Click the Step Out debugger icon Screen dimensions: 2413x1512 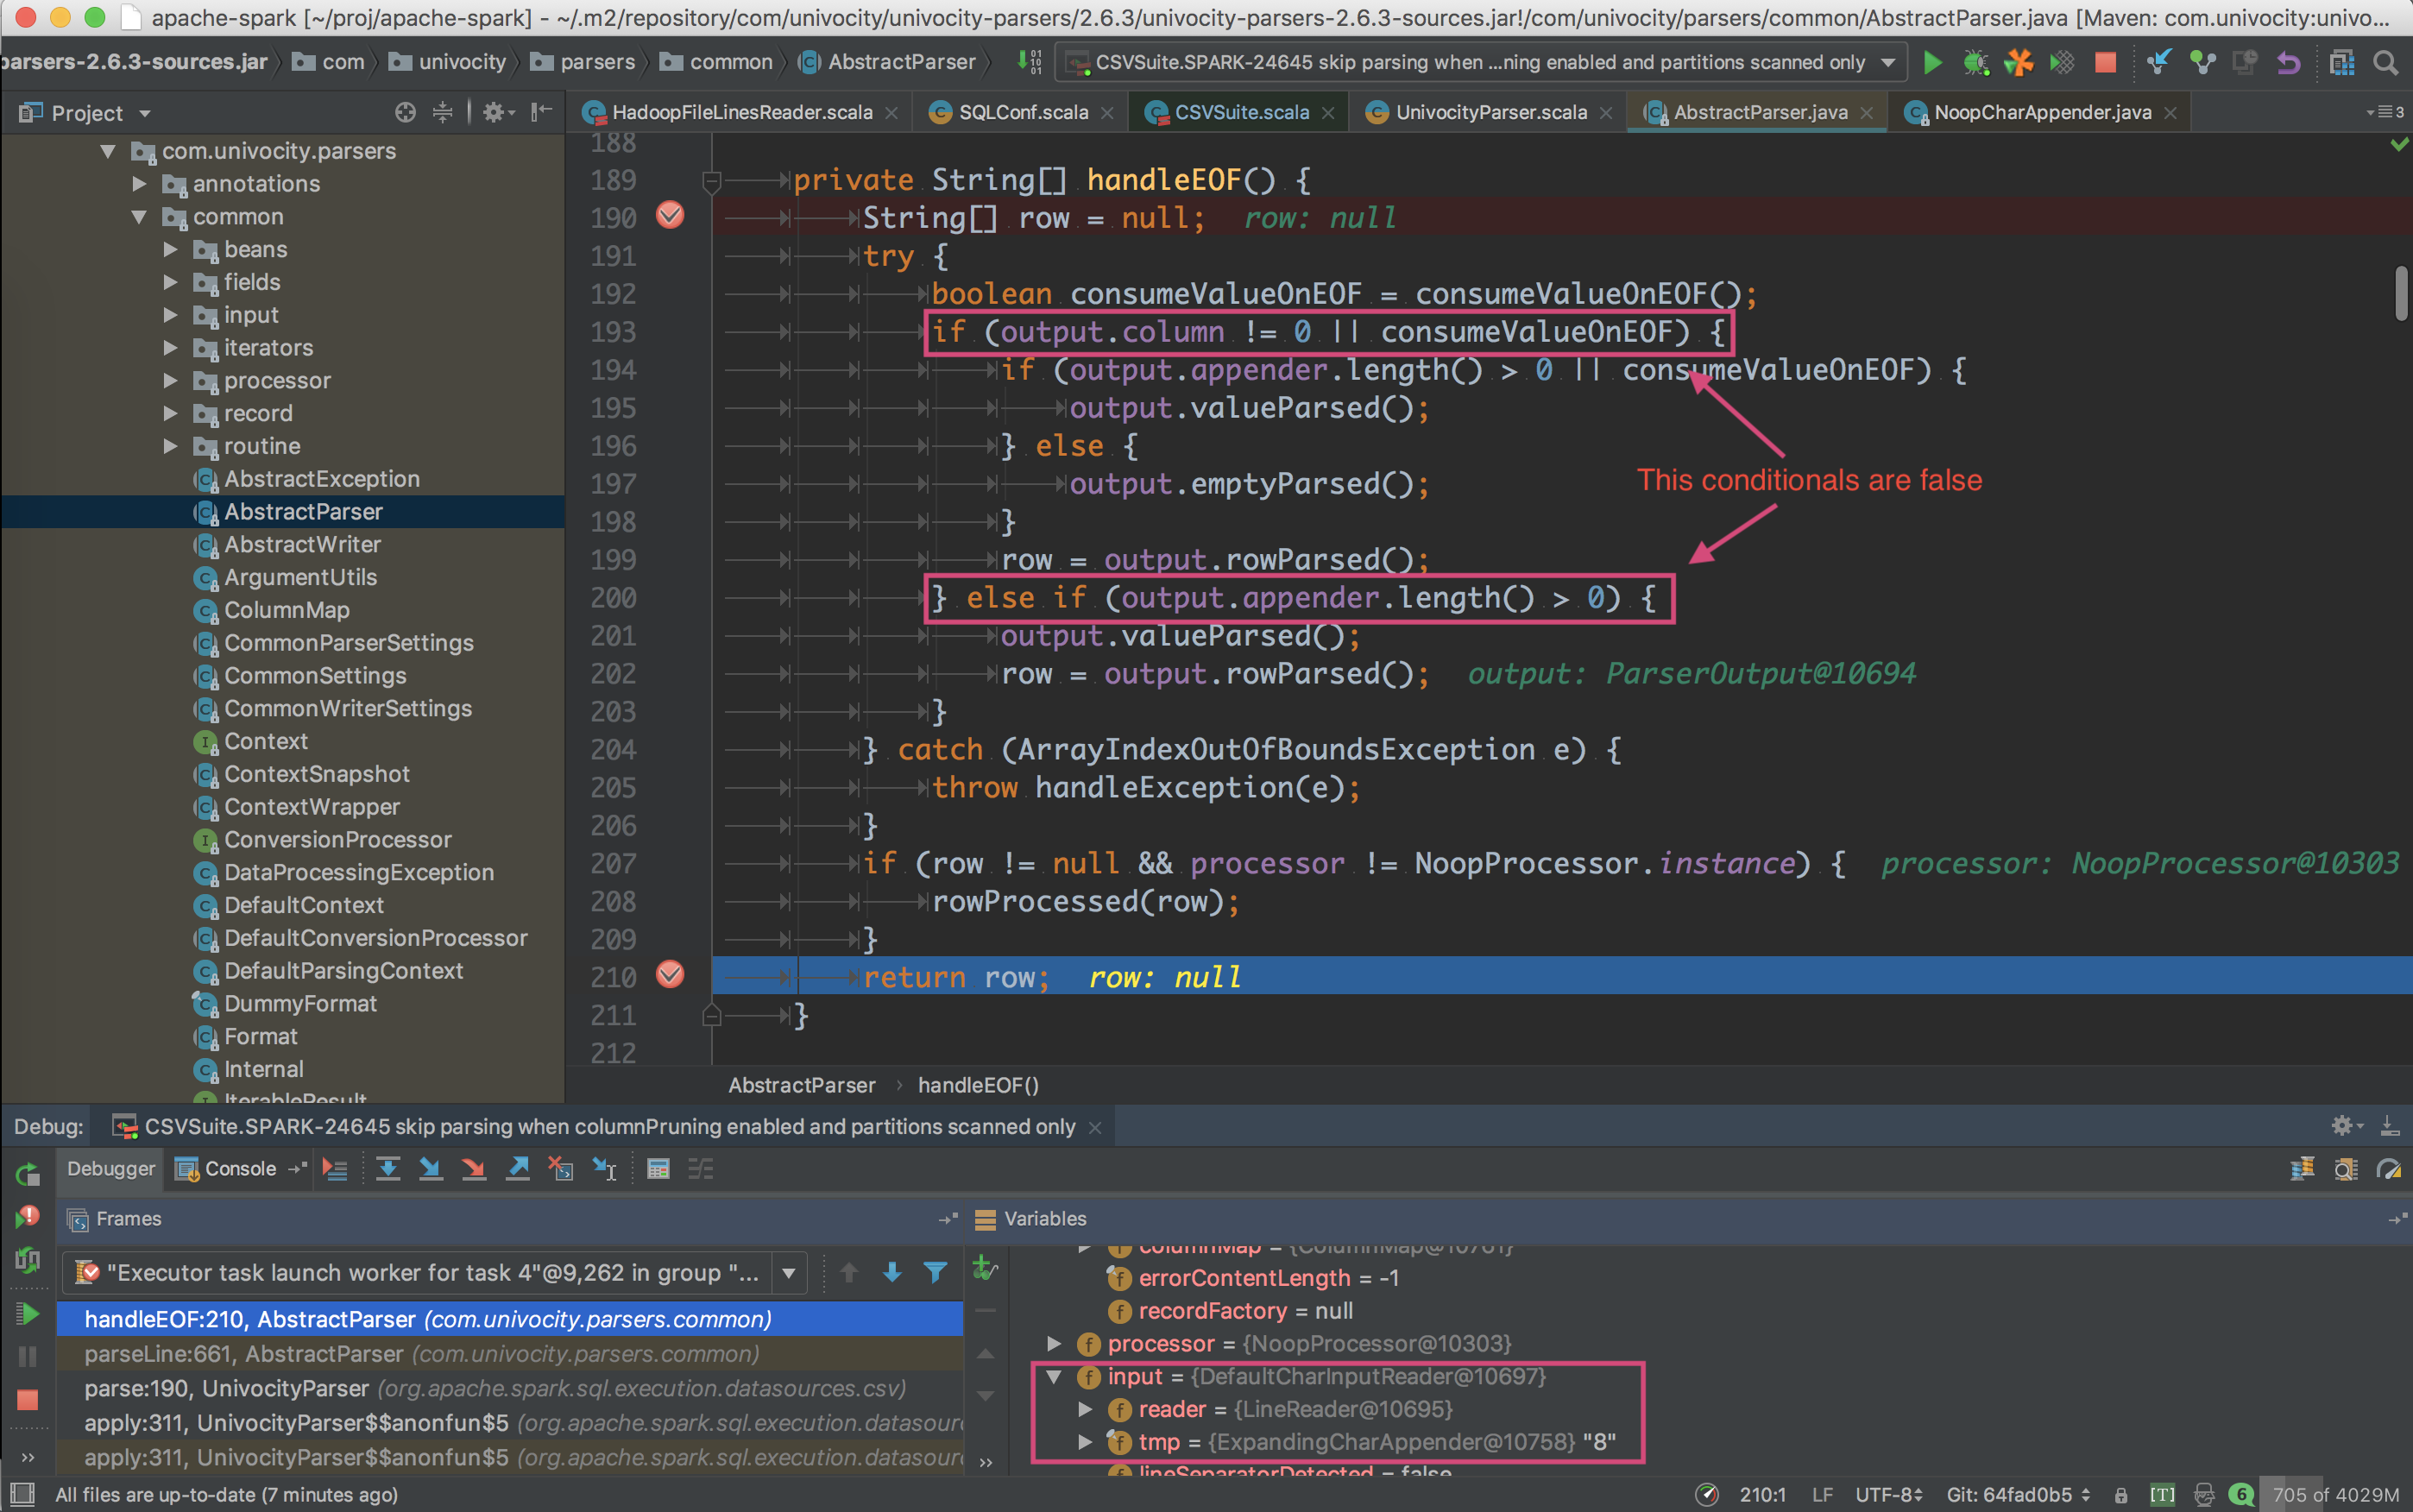tap(518, 1168)
